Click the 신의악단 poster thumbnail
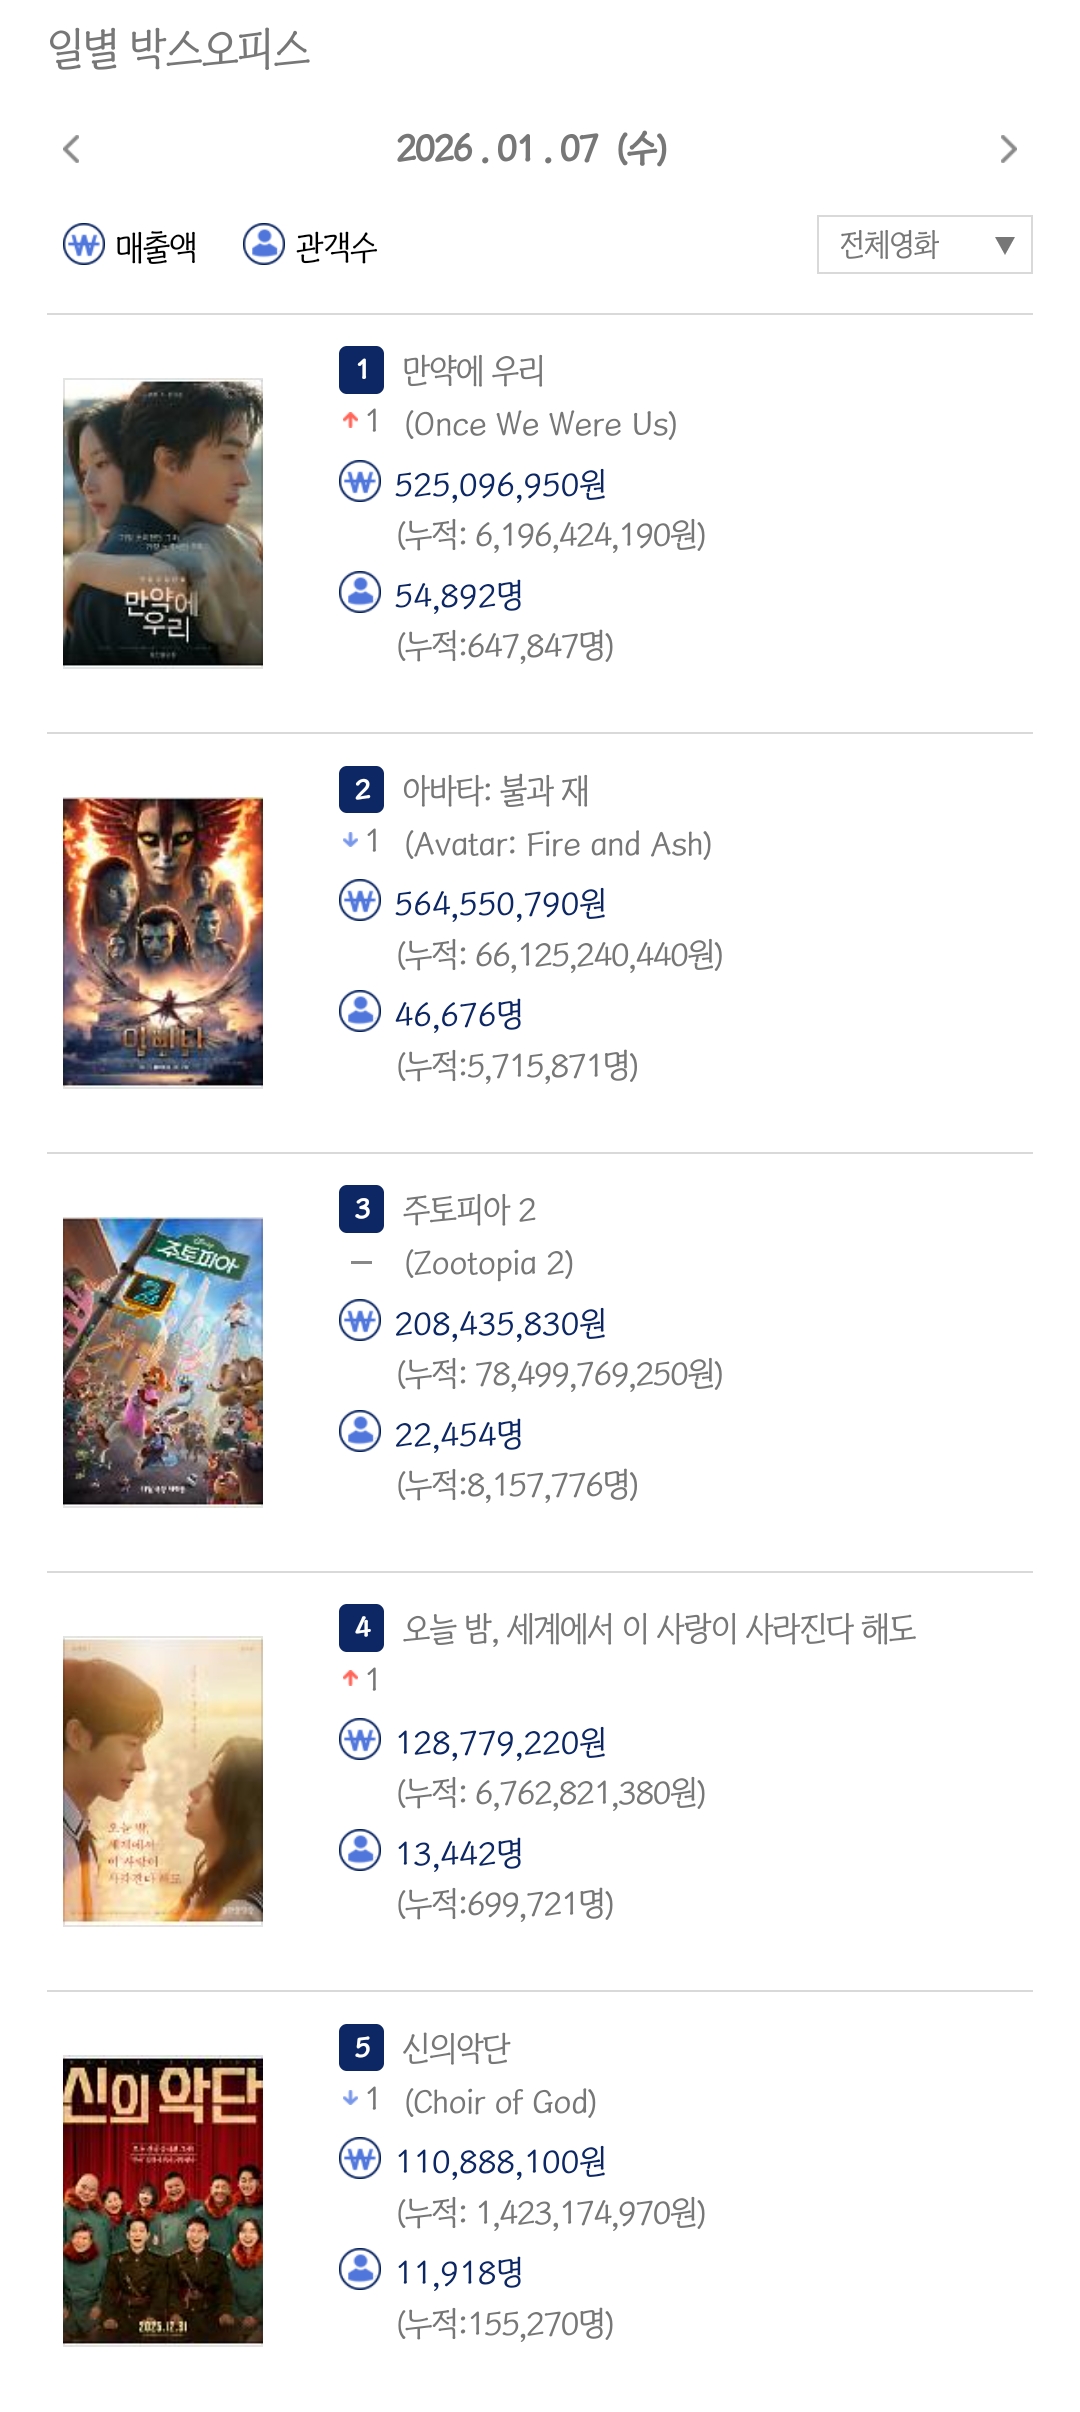This screenshot has width=1080, height=2412. pos(163,2200)
